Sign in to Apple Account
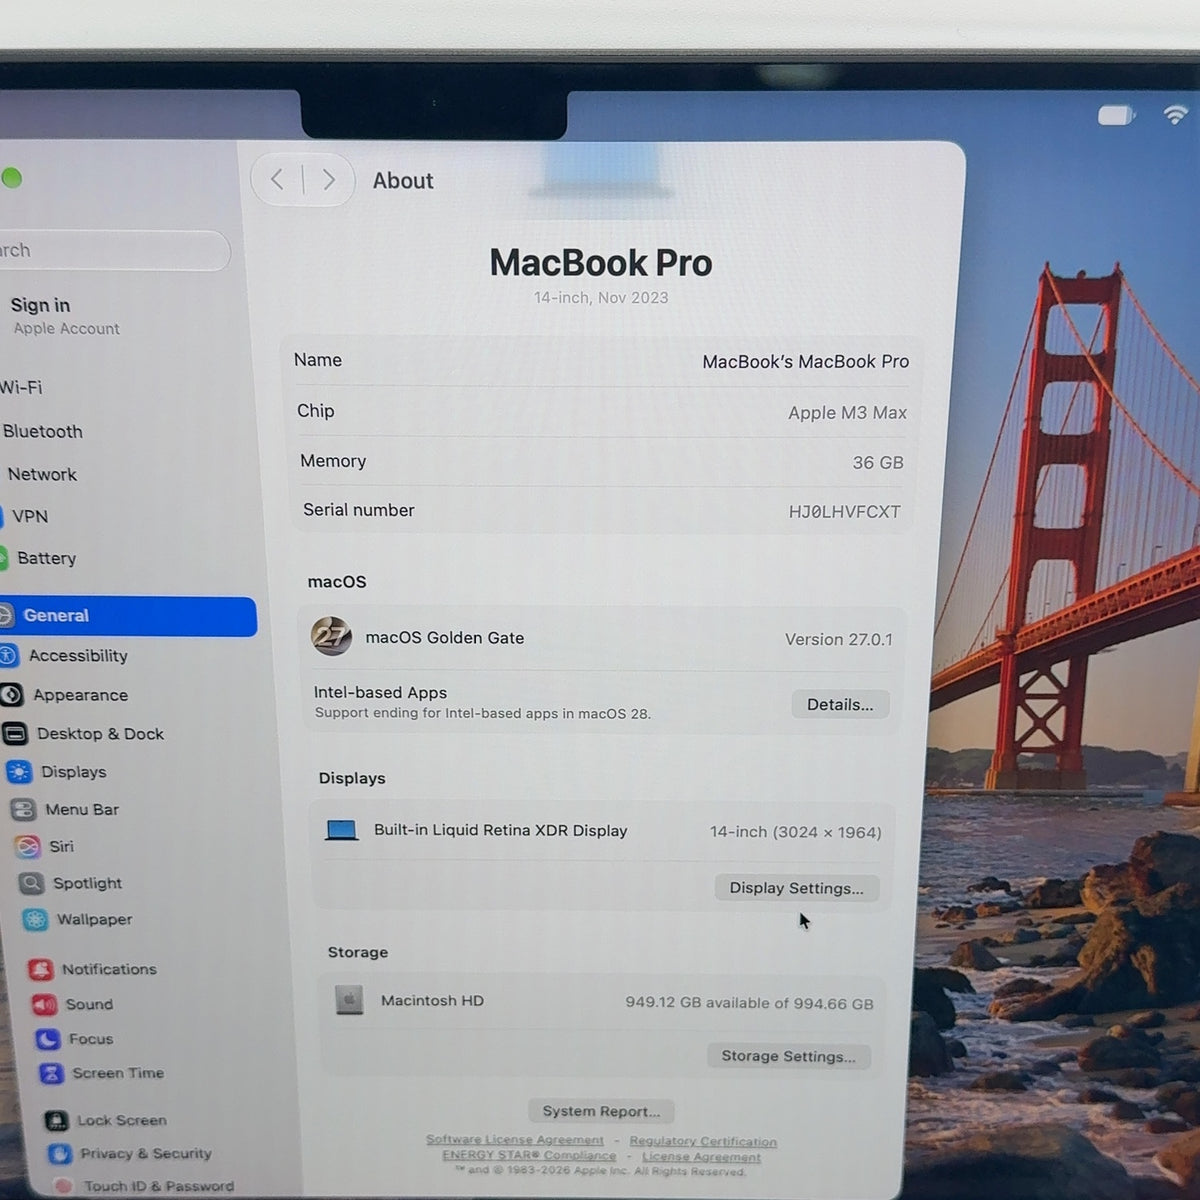The image size is (1200, 1200). [64, 315]
